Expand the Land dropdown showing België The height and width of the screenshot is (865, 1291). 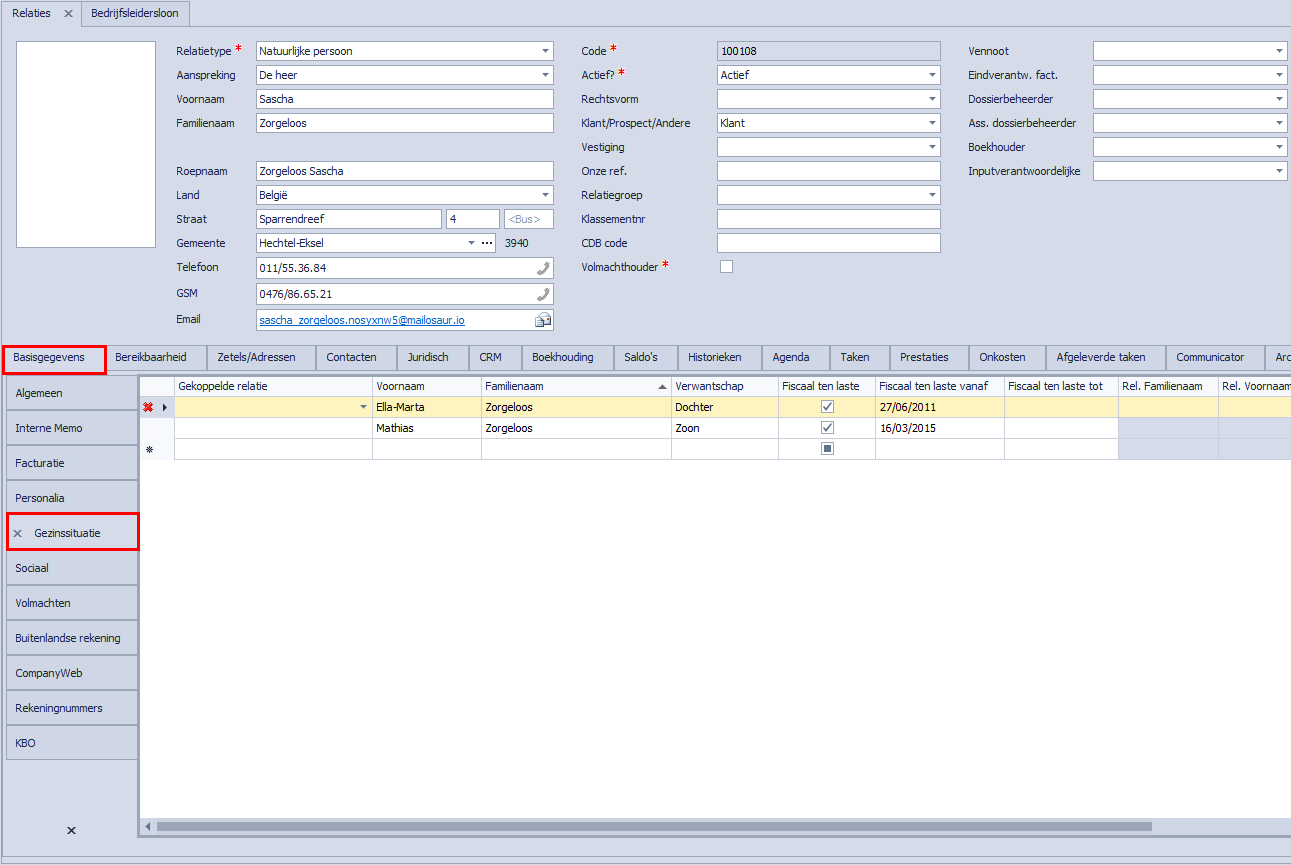coord(545,196)
